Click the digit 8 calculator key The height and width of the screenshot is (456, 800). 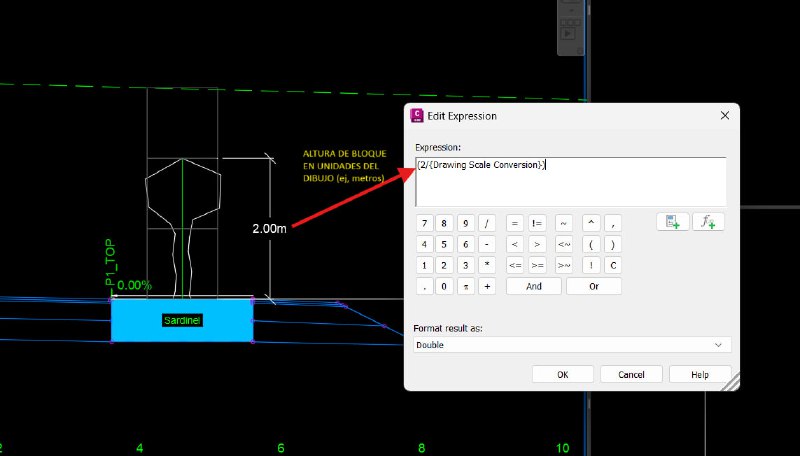click(x=444, y=223)
